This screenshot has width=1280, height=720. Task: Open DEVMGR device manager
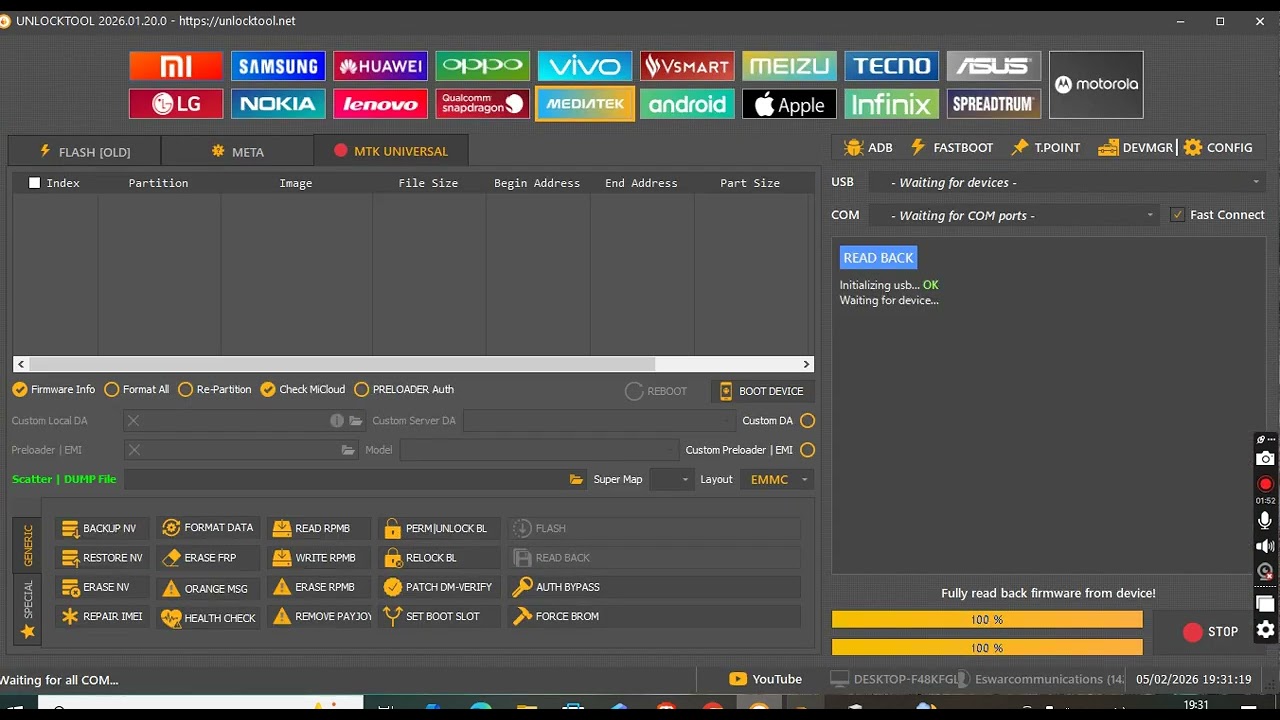coord(1135,148)
